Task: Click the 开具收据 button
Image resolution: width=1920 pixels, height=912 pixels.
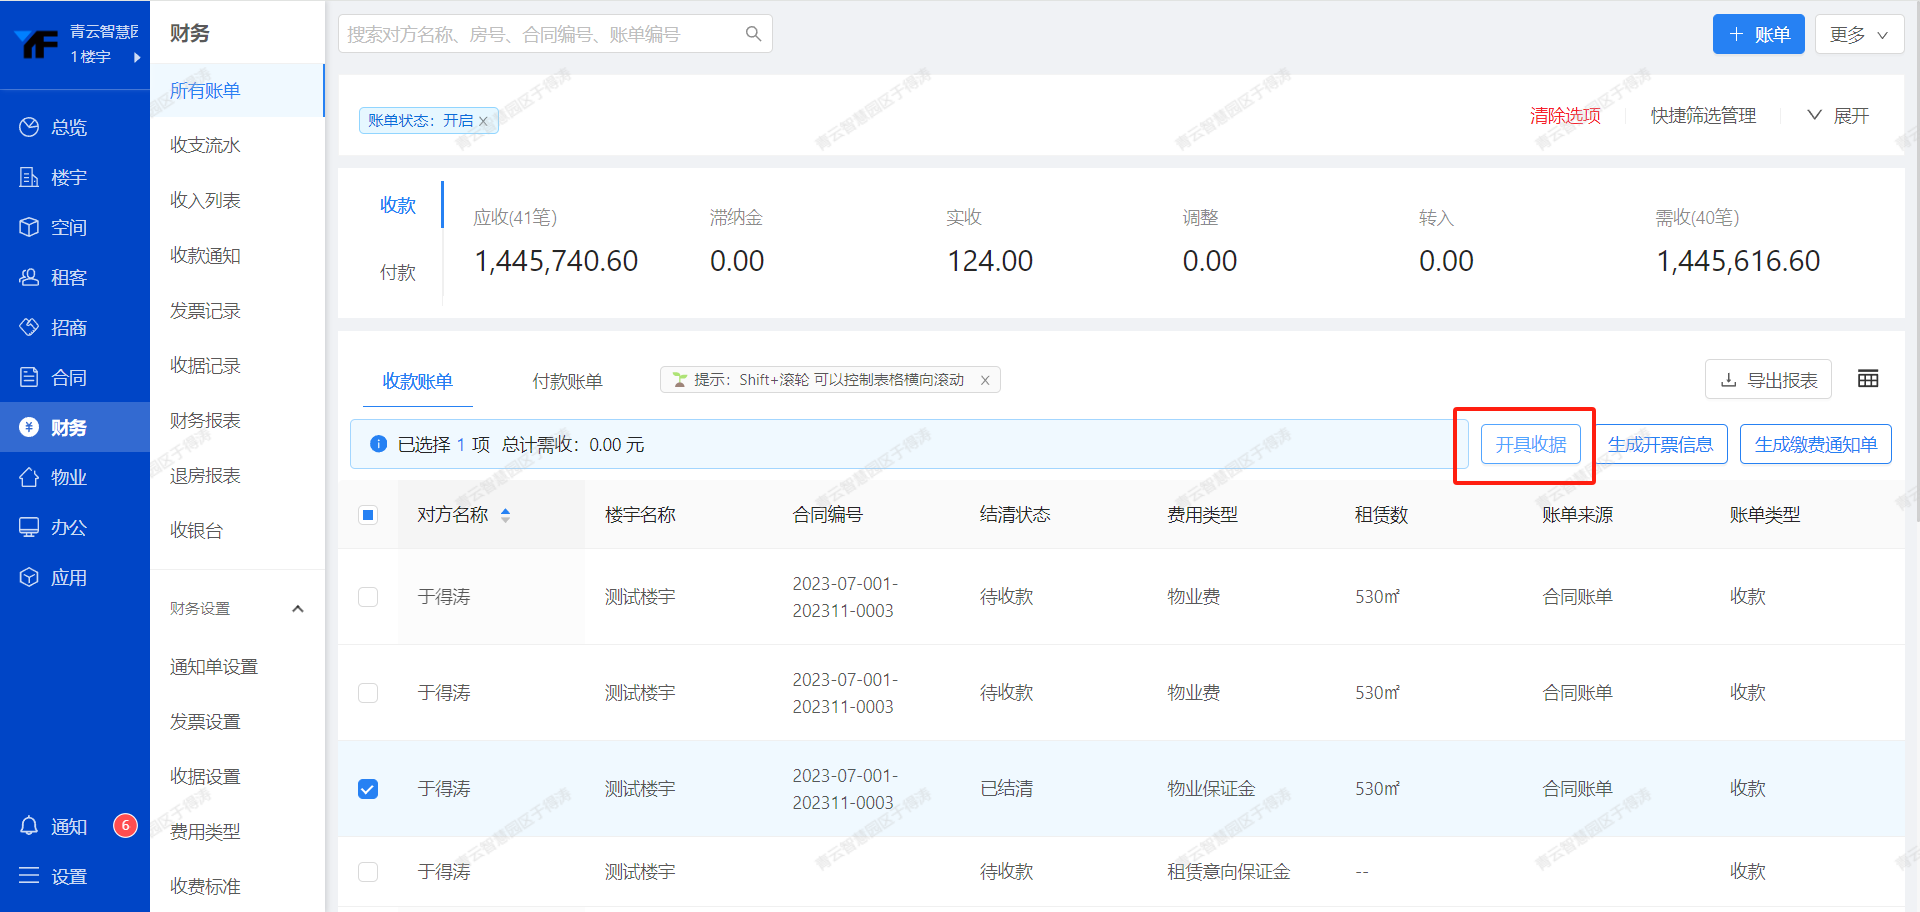Action: coord(1530,445)
